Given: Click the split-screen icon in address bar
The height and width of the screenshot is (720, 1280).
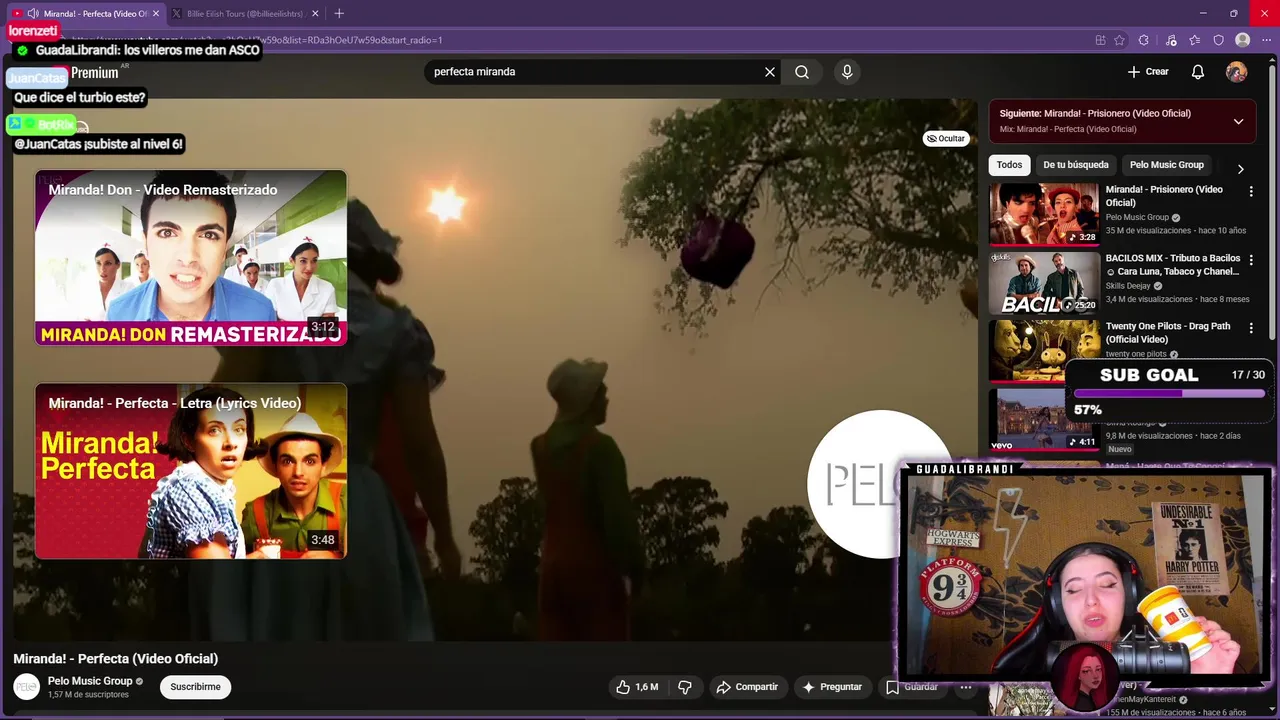Looking at the screenshot, I should coord(1100,40).
